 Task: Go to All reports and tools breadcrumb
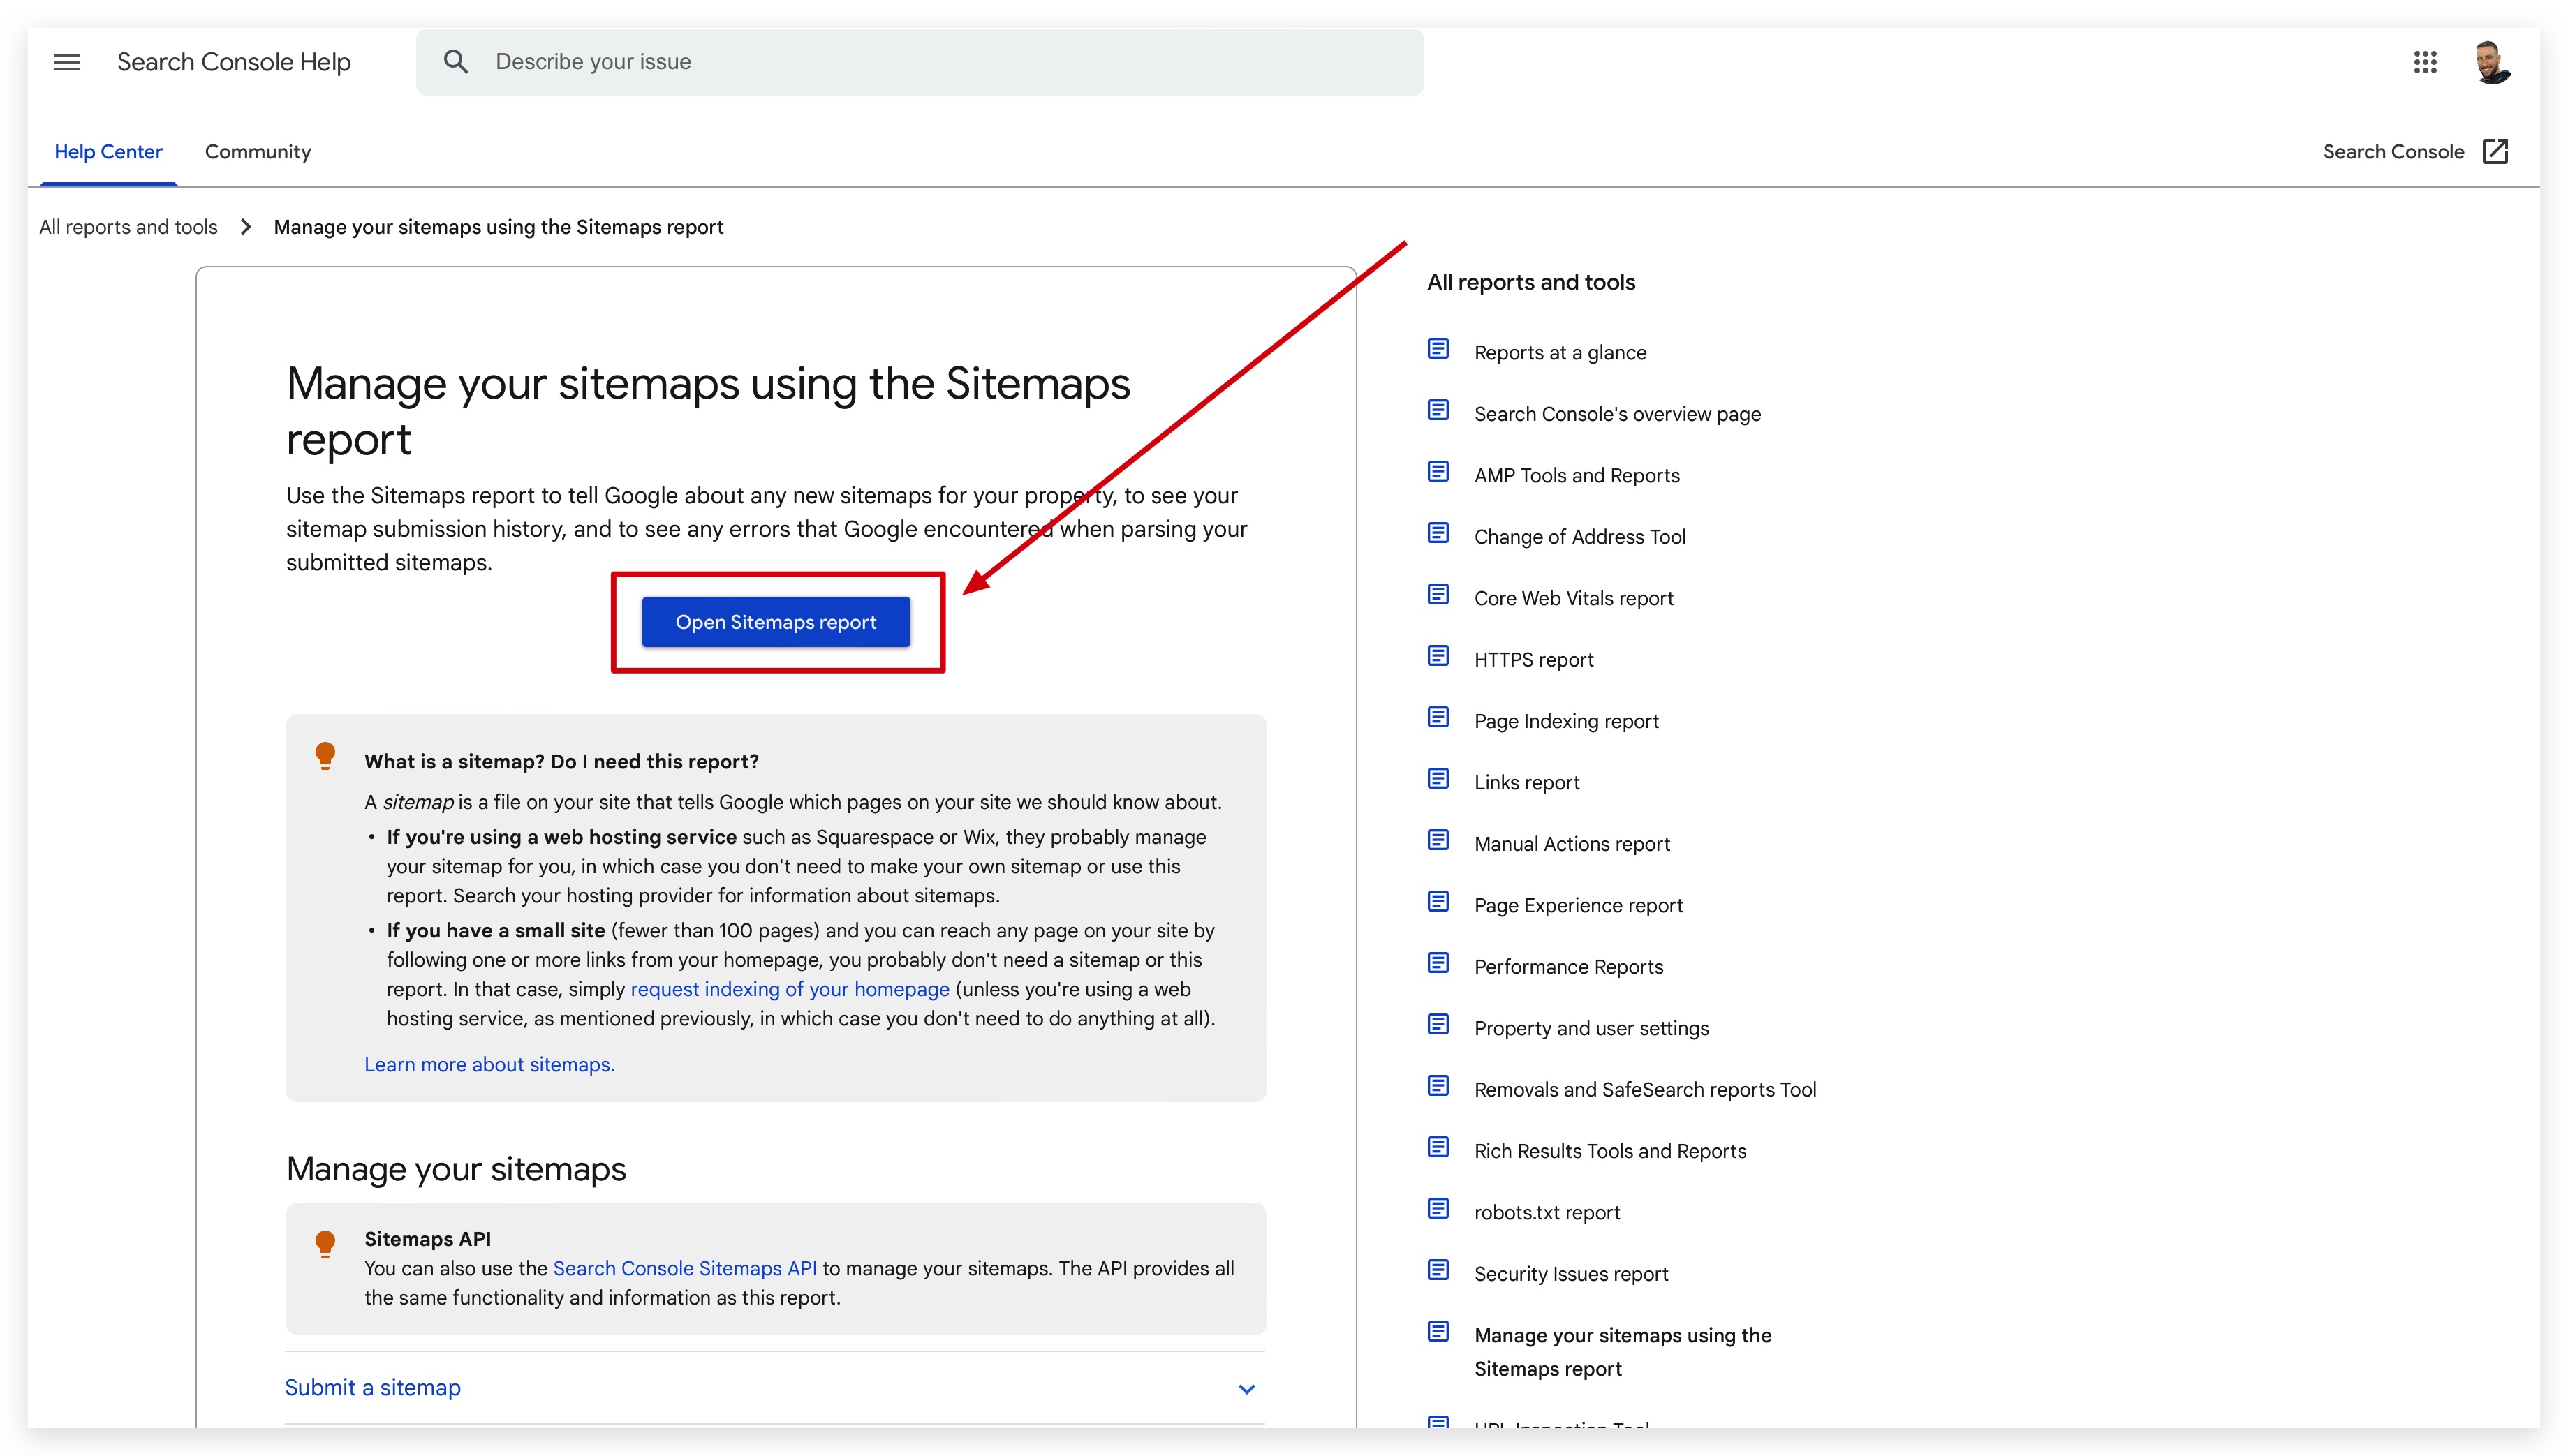point(128,227)
